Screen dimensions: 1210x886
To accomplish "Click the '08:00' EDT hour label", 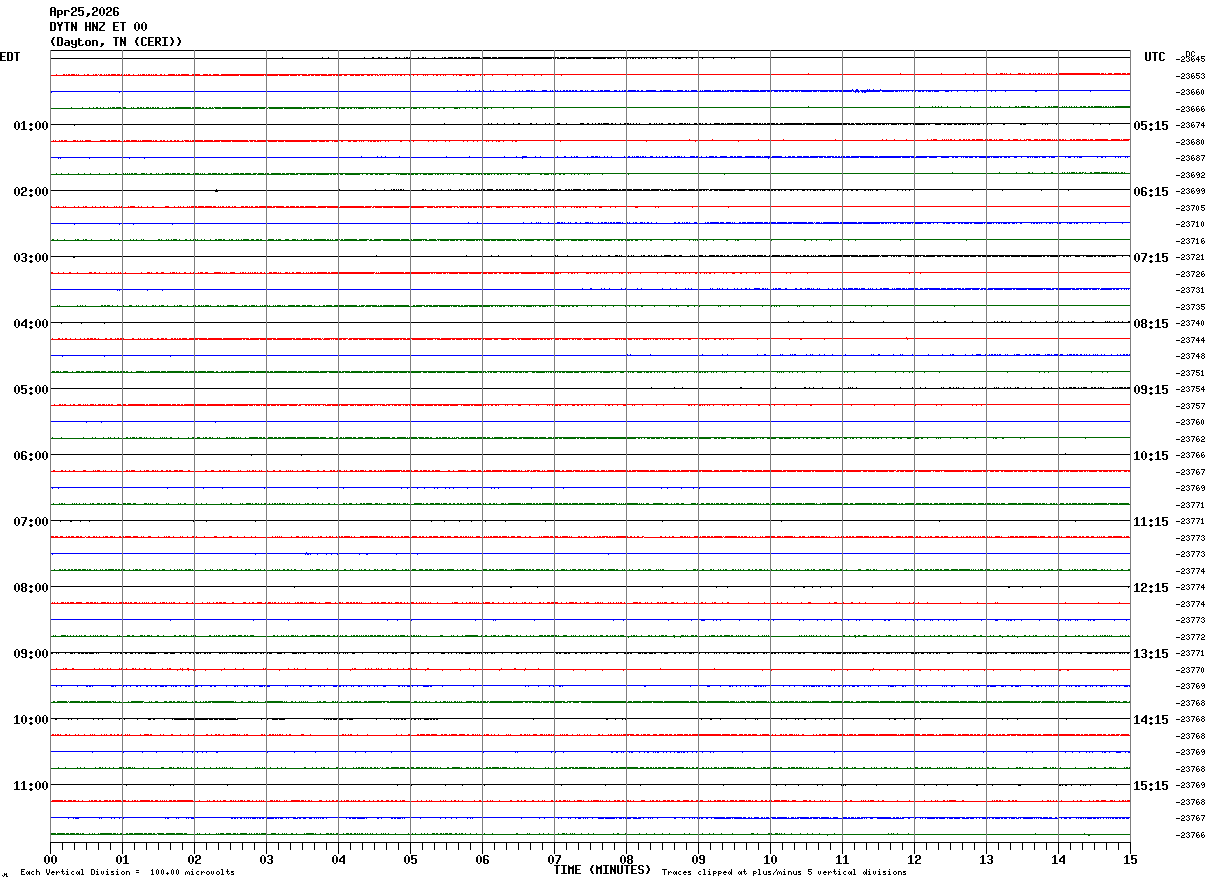I will (x=31, y=587).
